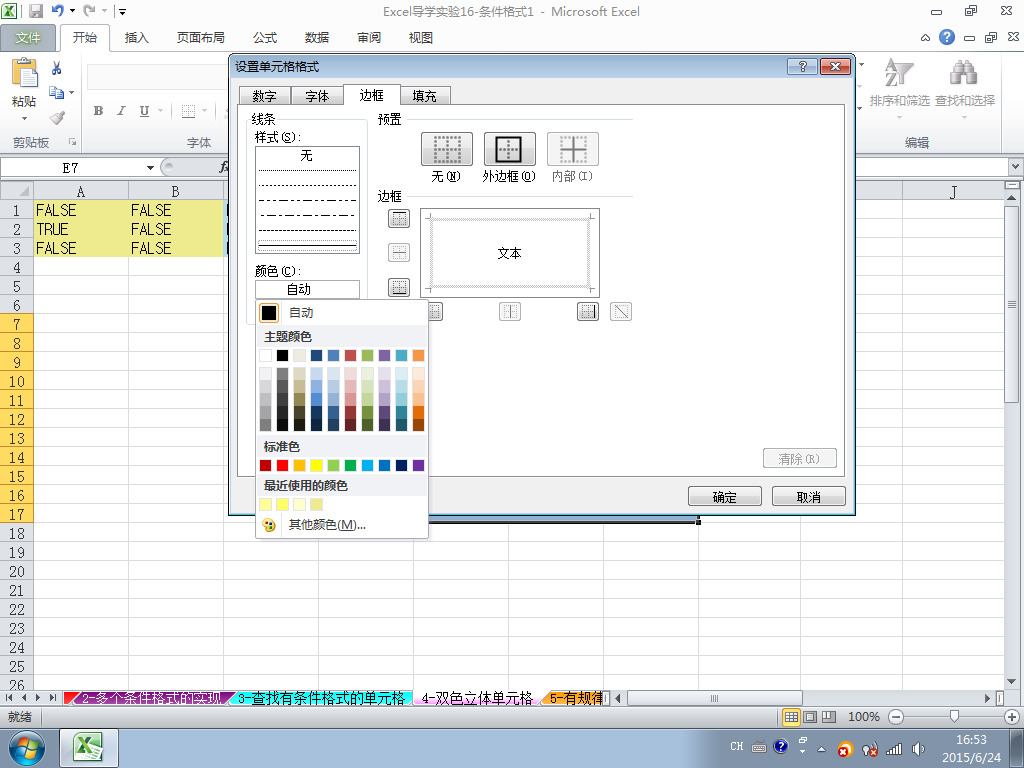Jump to the first sheet tab
Viewport: 1024px width, 768px height.
tap(8, 698)
